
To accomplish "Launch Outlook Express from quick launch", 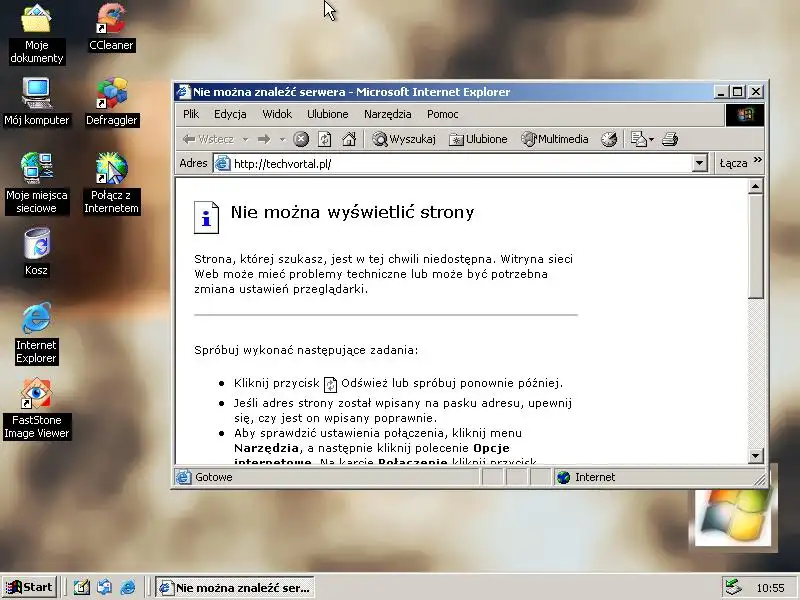I will click(x=105, y=587).
